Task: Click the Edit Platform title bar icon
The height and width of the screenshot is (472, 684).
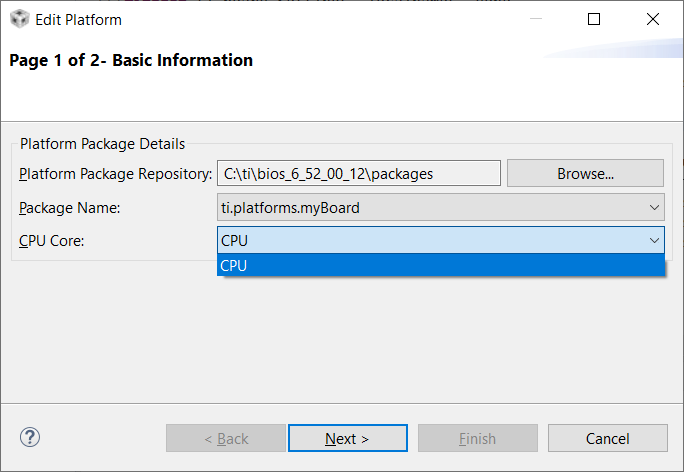Action: point(18,19)
